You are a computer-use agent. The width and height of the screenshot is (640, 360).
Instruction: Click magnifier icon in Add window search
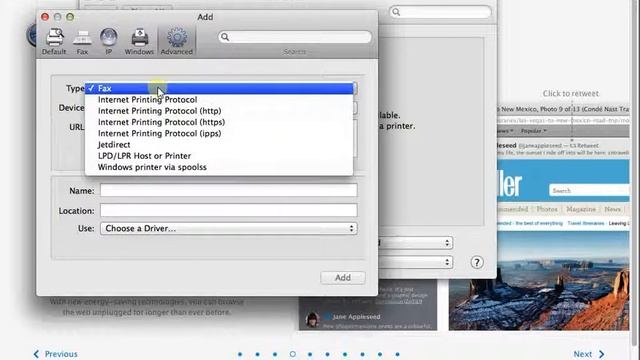click(x=225, y=37)
